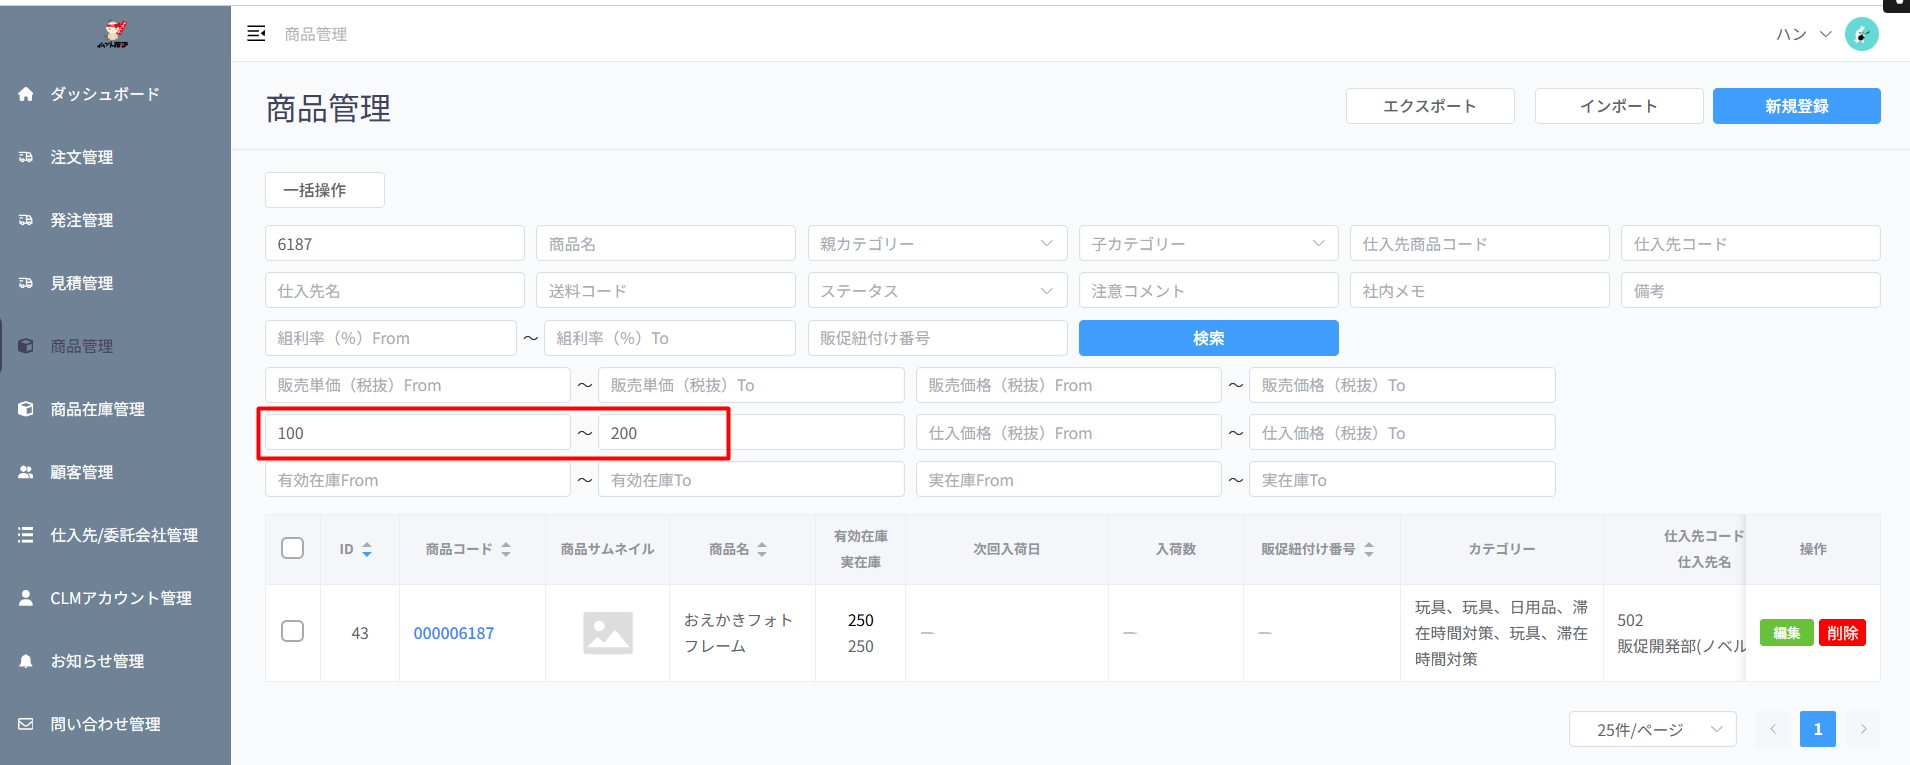
Task: Open the 親カテゴリー dropdown
Action: [x=936, y=244]
